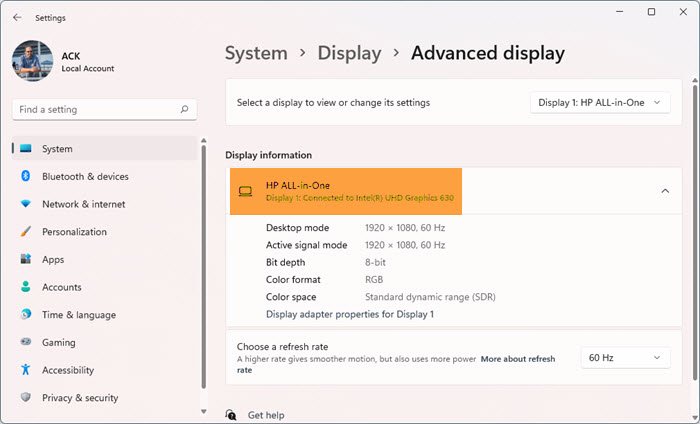Select Network & internet label
The width and height of the screenshot is (700, 424).
84,204
